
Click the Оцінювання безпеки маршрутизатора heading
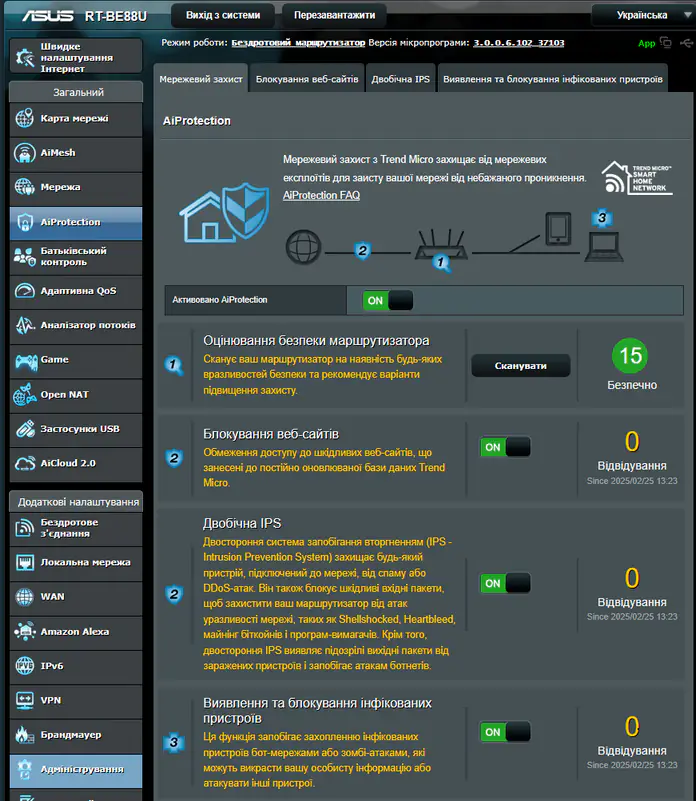click(316, 341)
